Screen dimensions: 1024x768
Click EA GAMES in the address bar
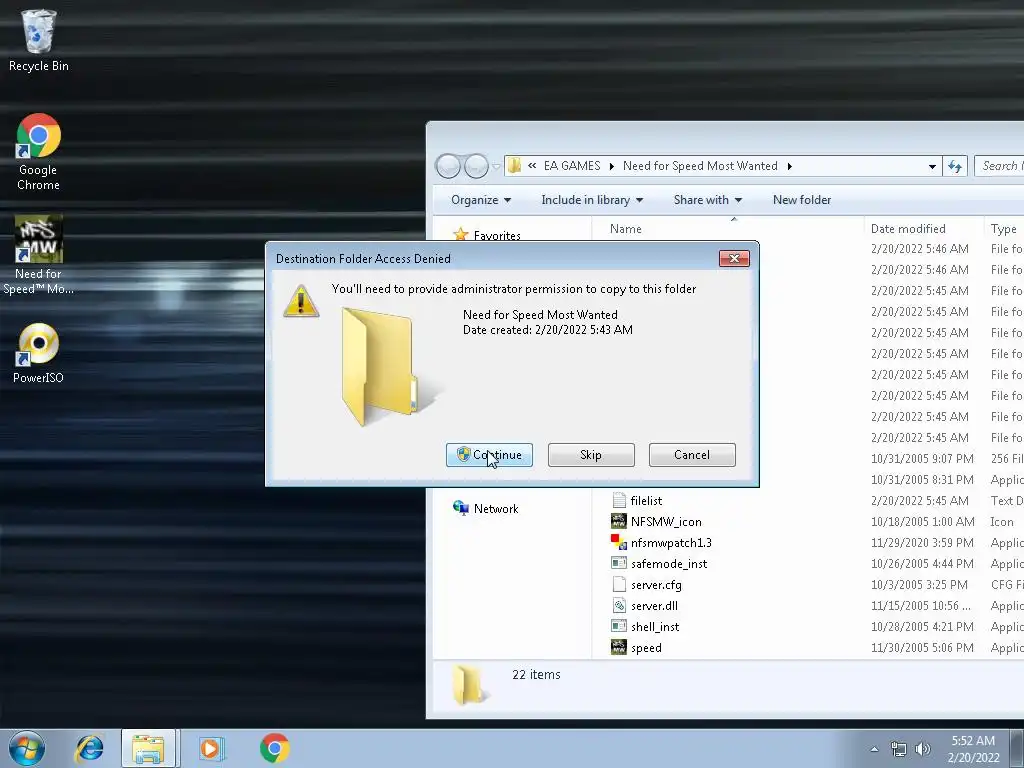[572, 166]
